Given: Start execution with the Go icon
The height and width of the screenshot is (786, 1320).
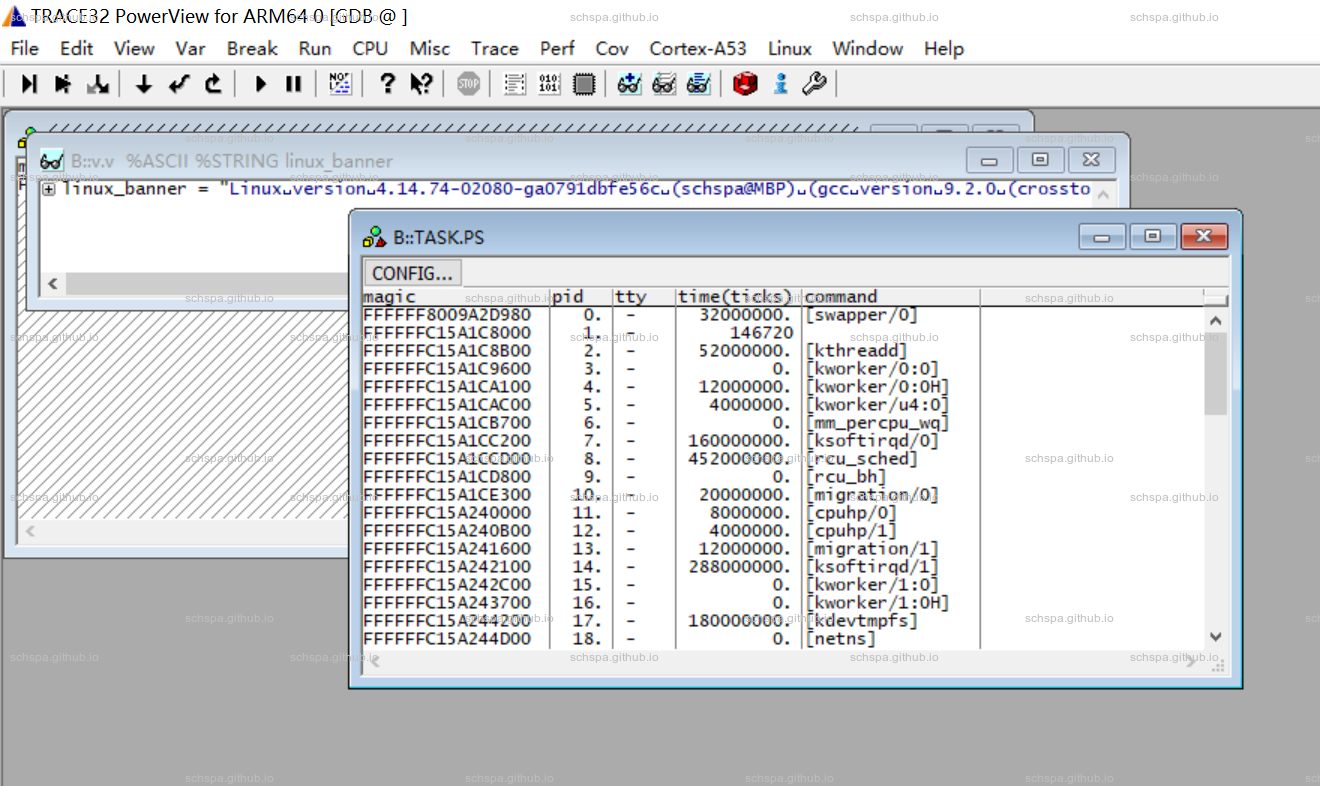Looking at the screenshot, I should (x=259, y=84).
